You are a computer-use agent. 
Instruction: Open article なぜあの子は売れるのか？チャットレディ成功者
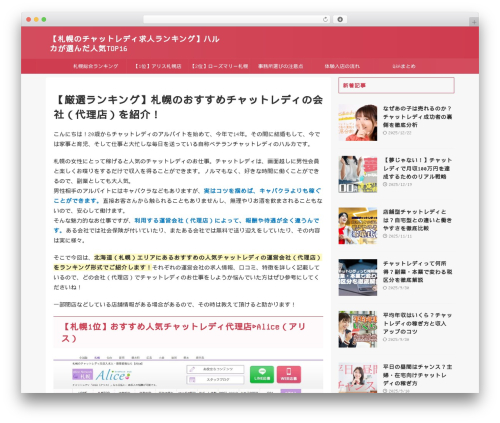coord(417,117)
